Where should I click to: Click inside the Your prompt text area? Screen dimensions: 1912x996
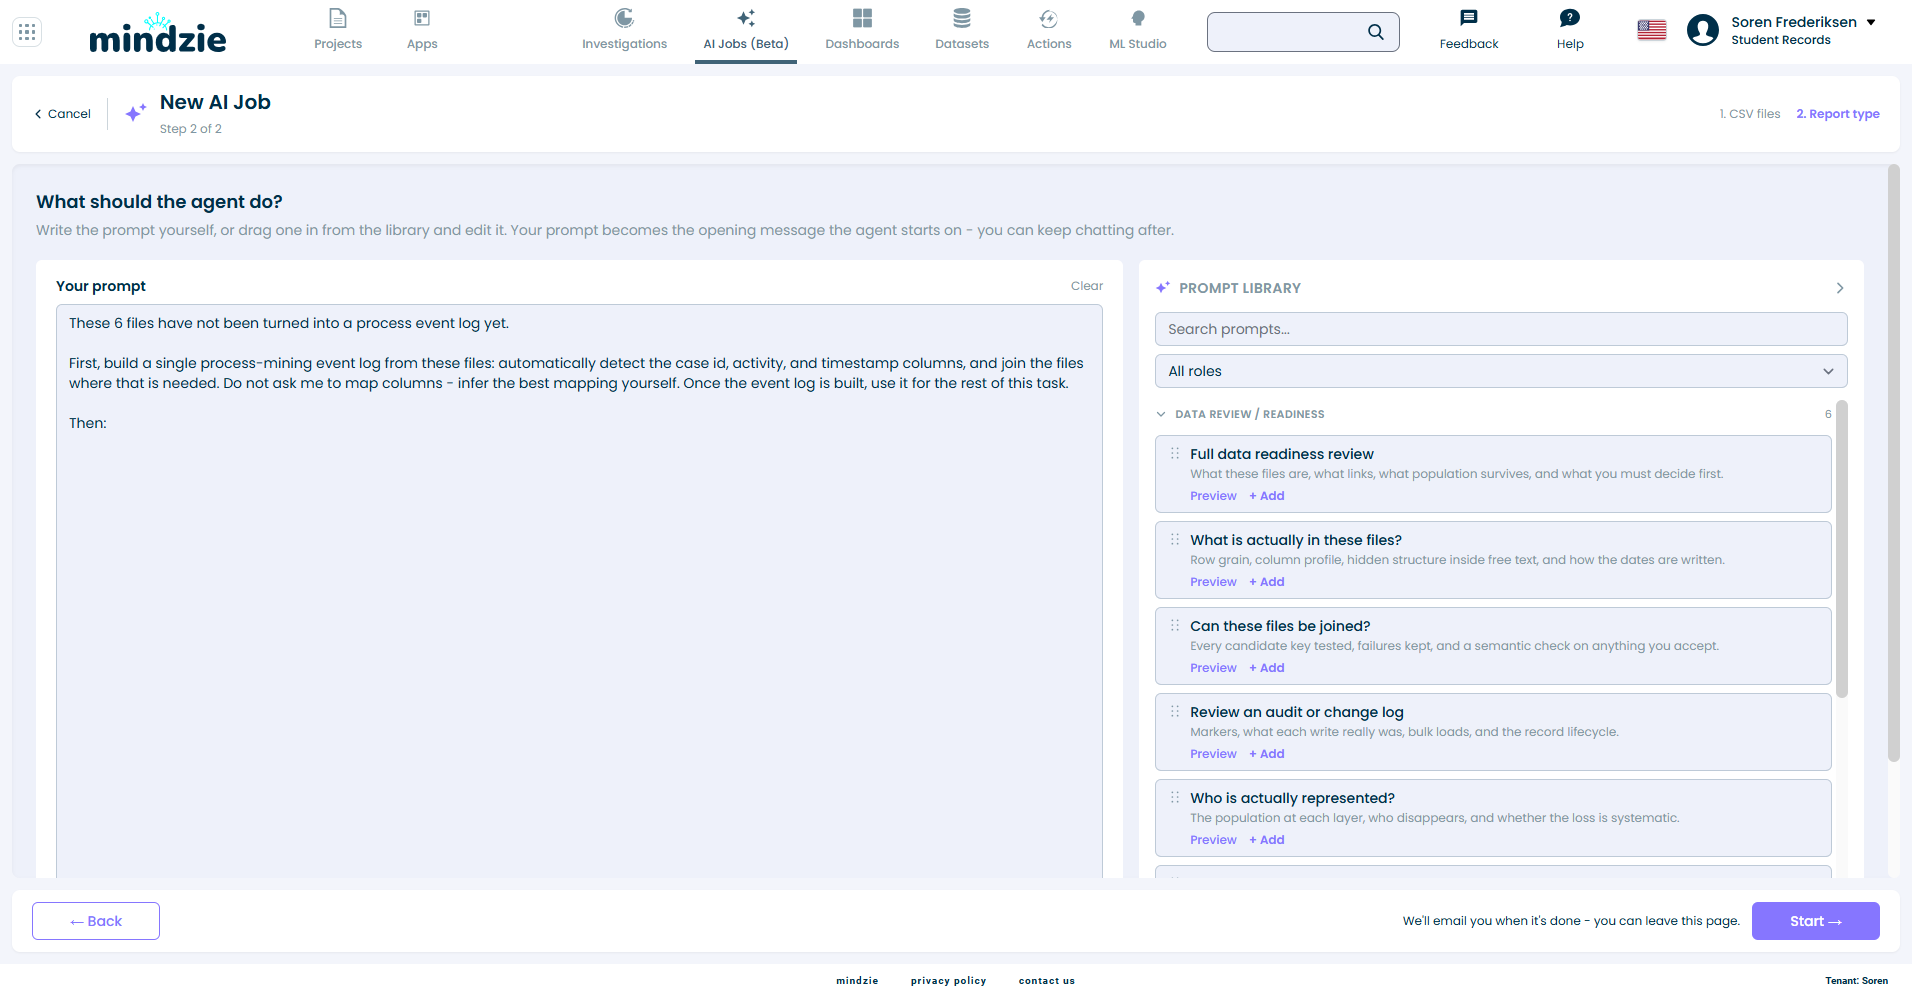tap(579, 591)
